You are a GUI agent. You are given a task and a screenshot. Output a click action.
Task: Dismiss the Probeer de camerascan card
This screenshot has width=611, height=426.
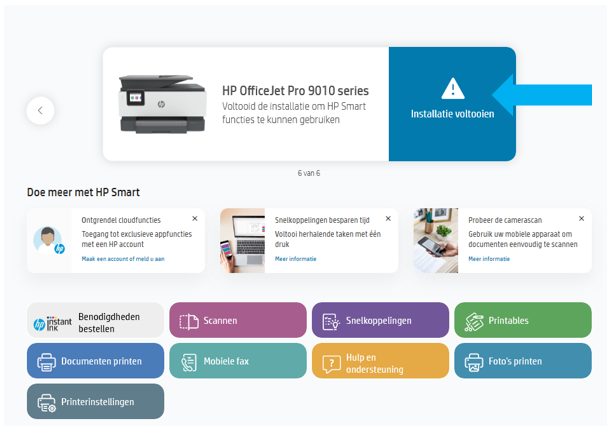[x=581, y=218]
